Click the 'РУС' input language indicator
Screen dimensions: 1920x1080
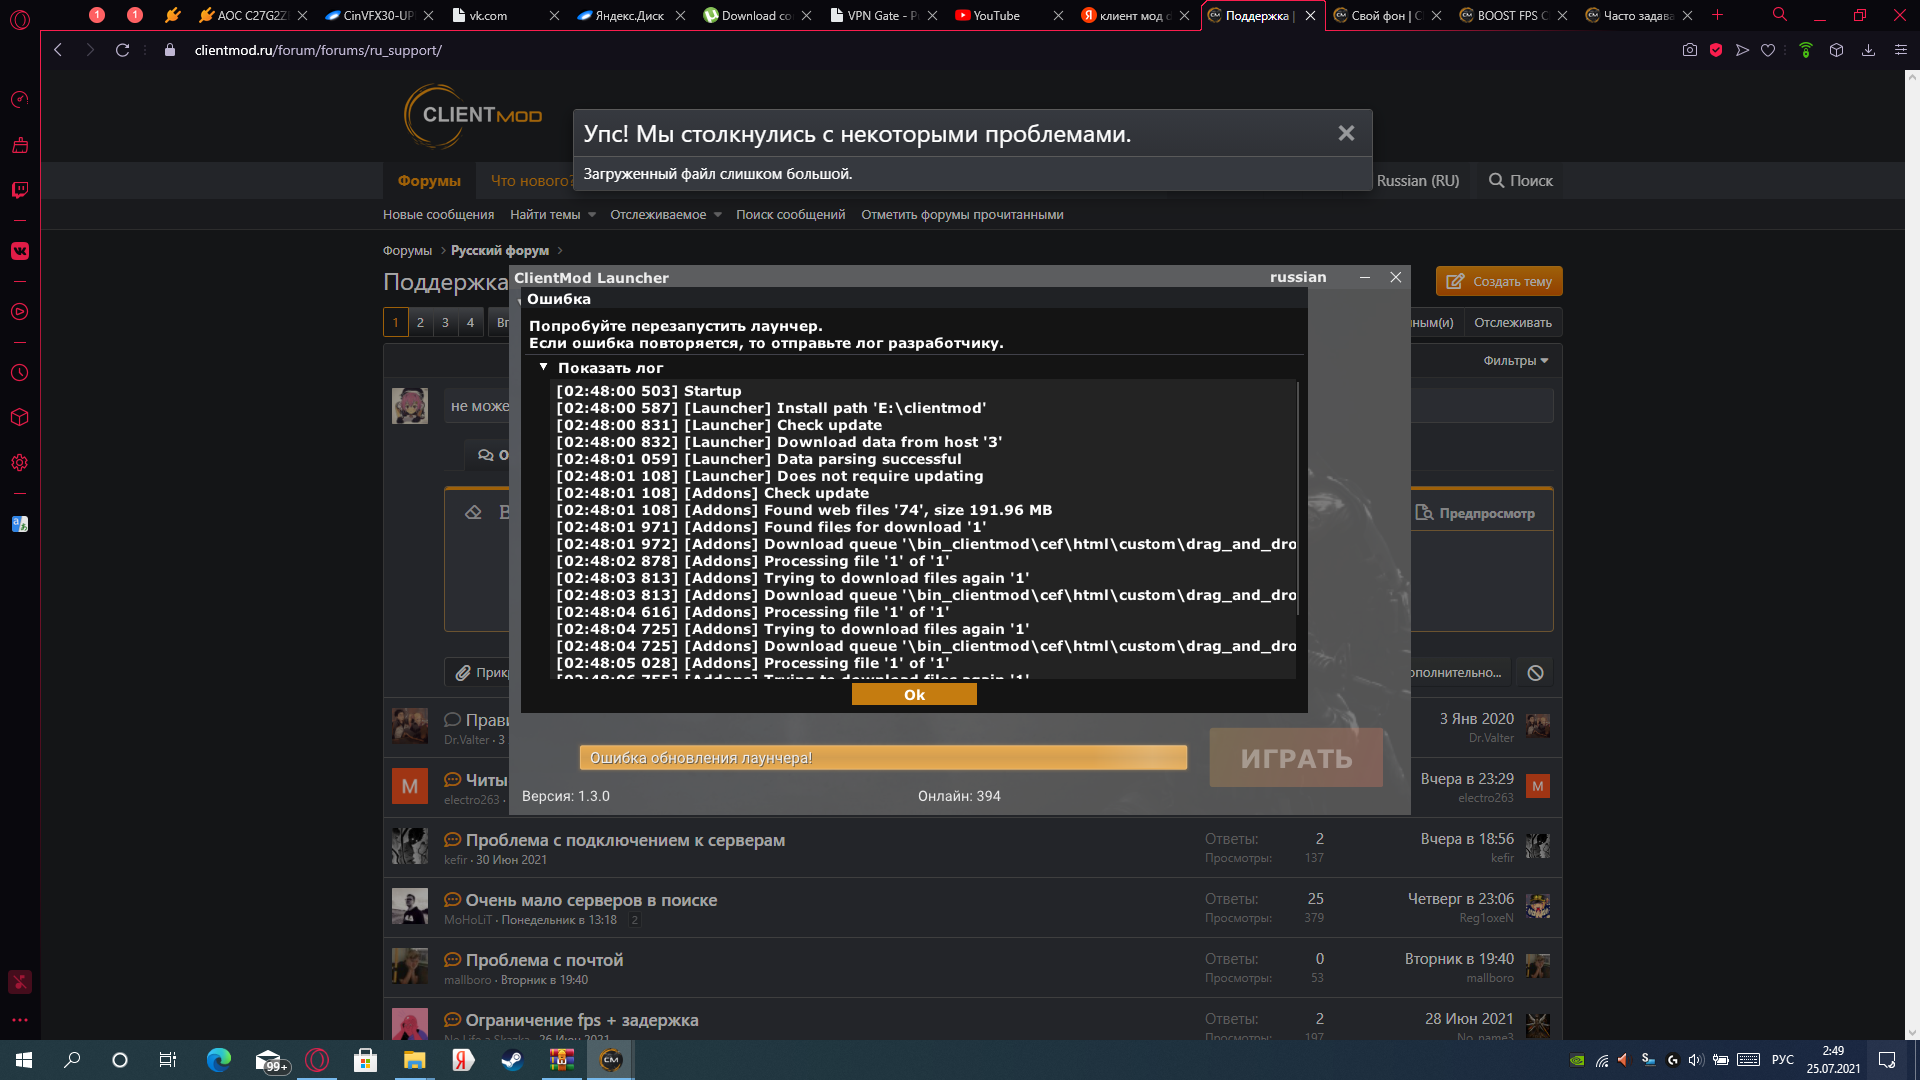(x=1783, y=1060)
